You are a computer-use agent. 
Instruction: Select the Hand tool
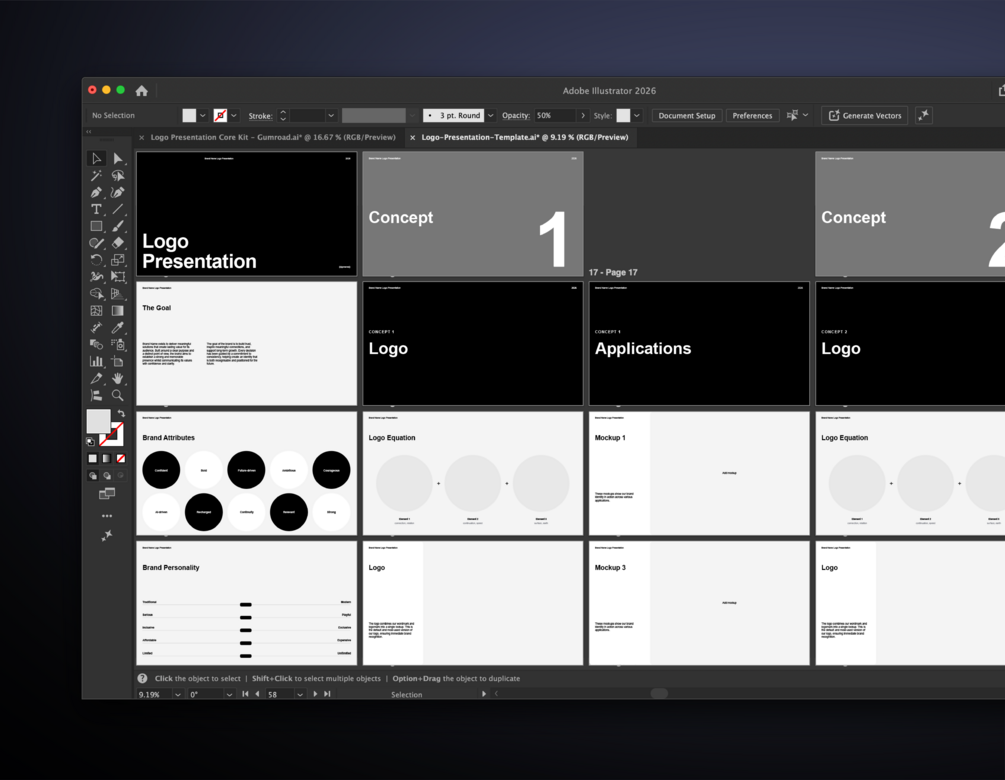(118, 378)
